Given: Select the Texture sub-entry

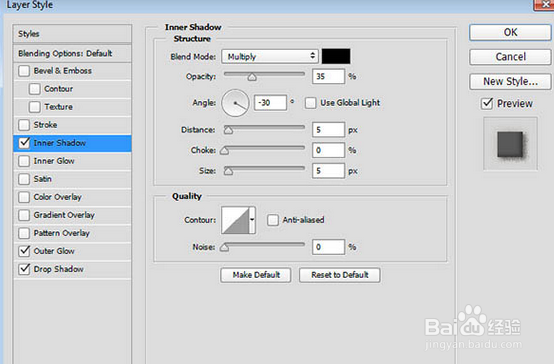Looking at the screenshot, I should [59, 107].
